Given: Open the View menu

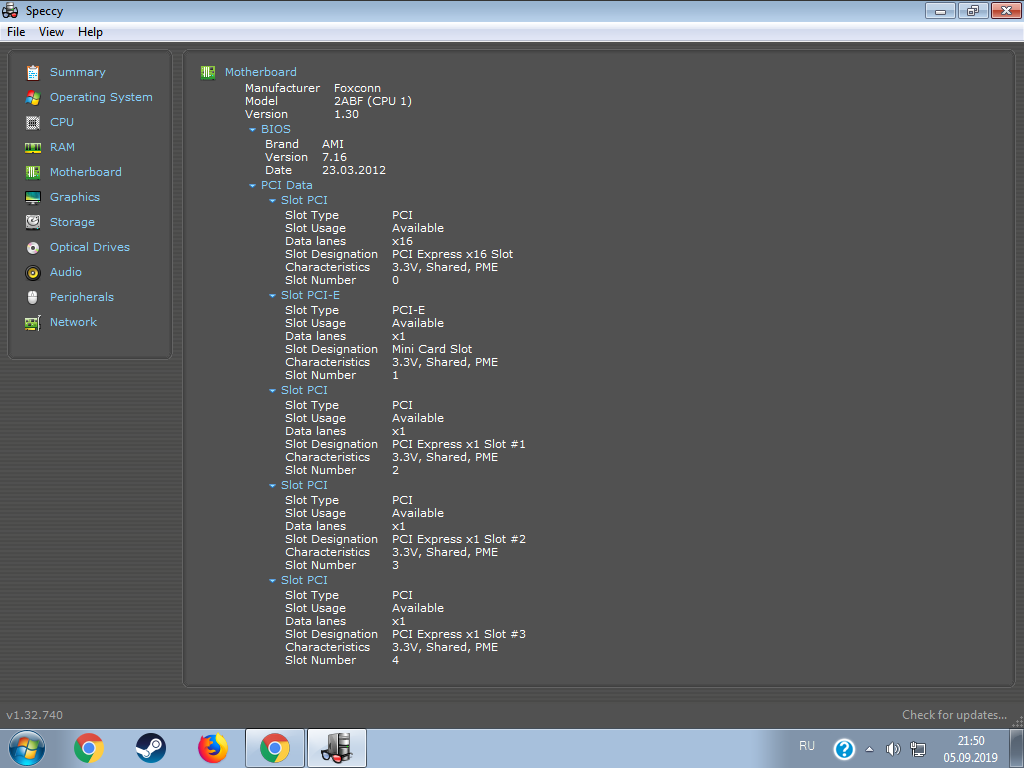Looking at the screenshot, I should click(51, 31).
